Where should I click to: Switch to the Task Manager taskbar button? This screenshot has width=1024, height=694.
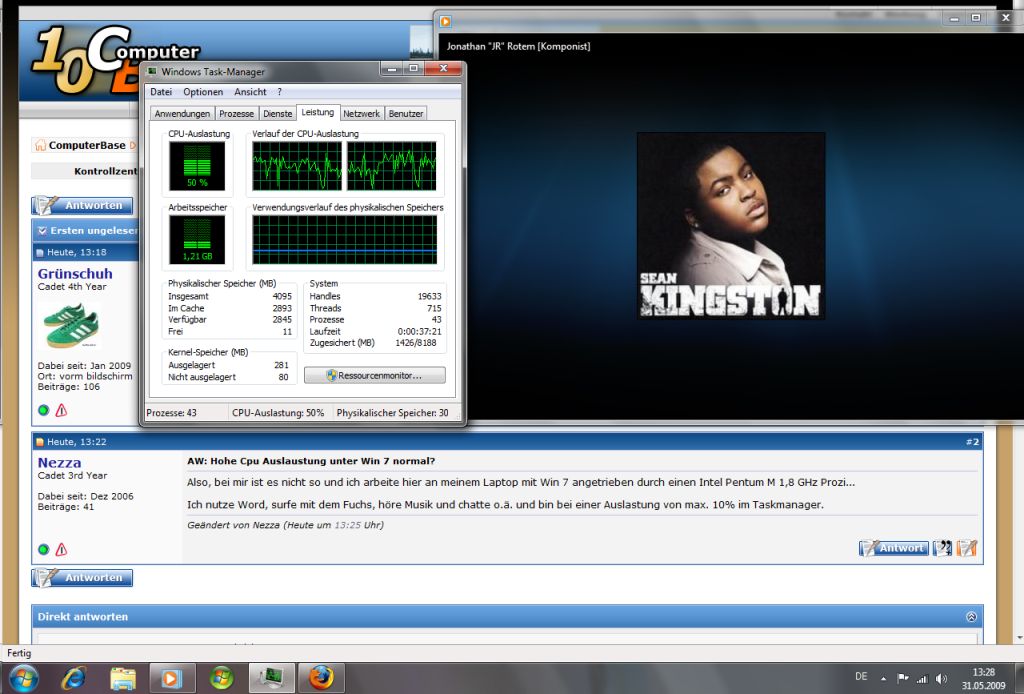click(272, 678)
